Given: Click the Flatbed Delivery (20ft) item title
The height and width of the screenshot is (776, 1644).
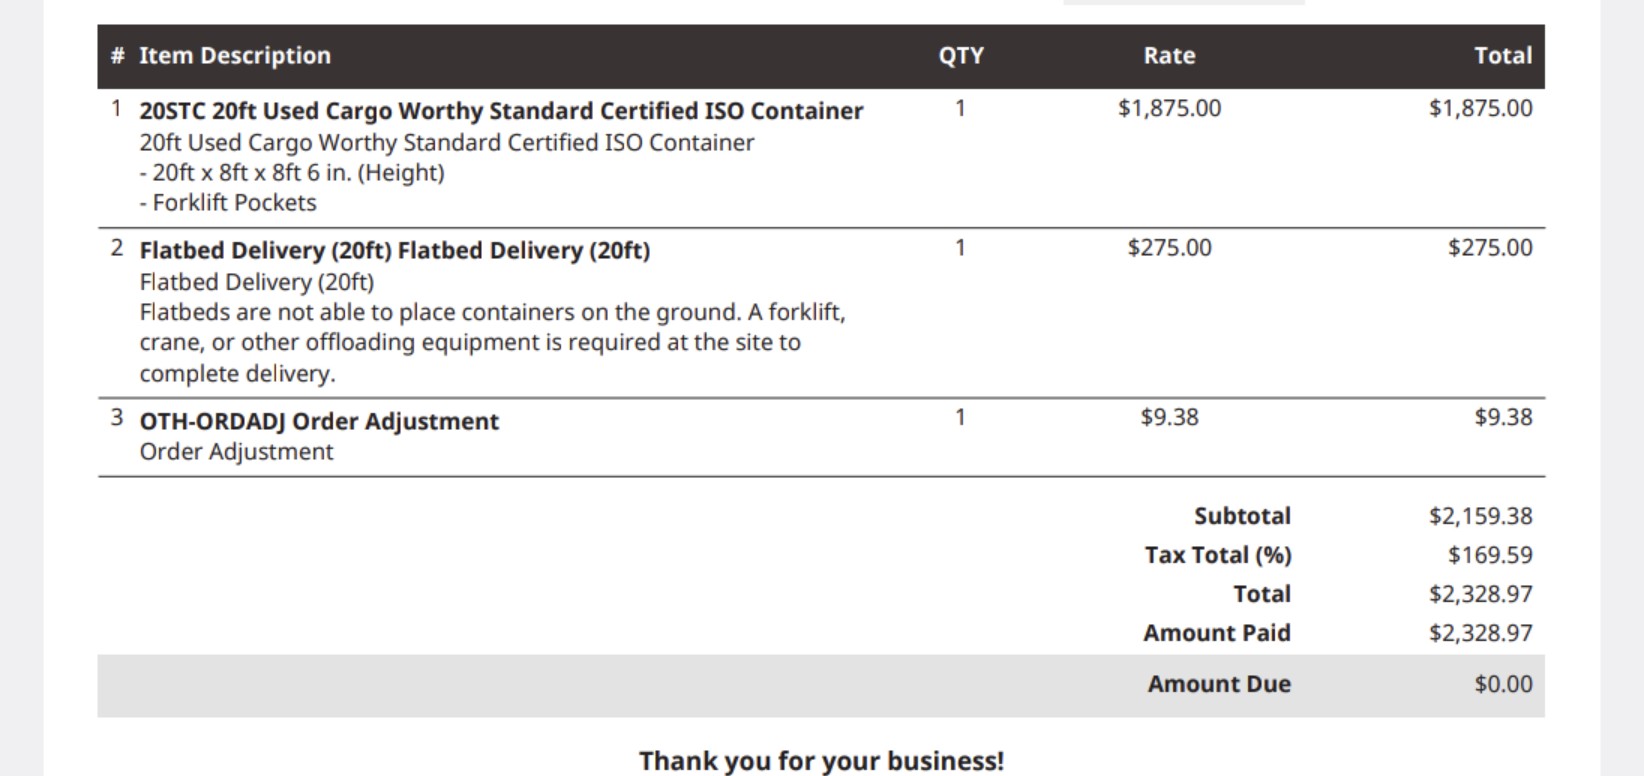Looking at the screenshot, I should pos(394,250).
